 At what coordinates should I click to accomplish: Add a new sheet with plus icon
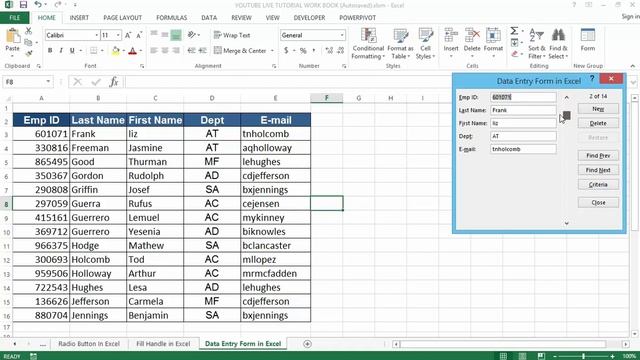(307, 344)
